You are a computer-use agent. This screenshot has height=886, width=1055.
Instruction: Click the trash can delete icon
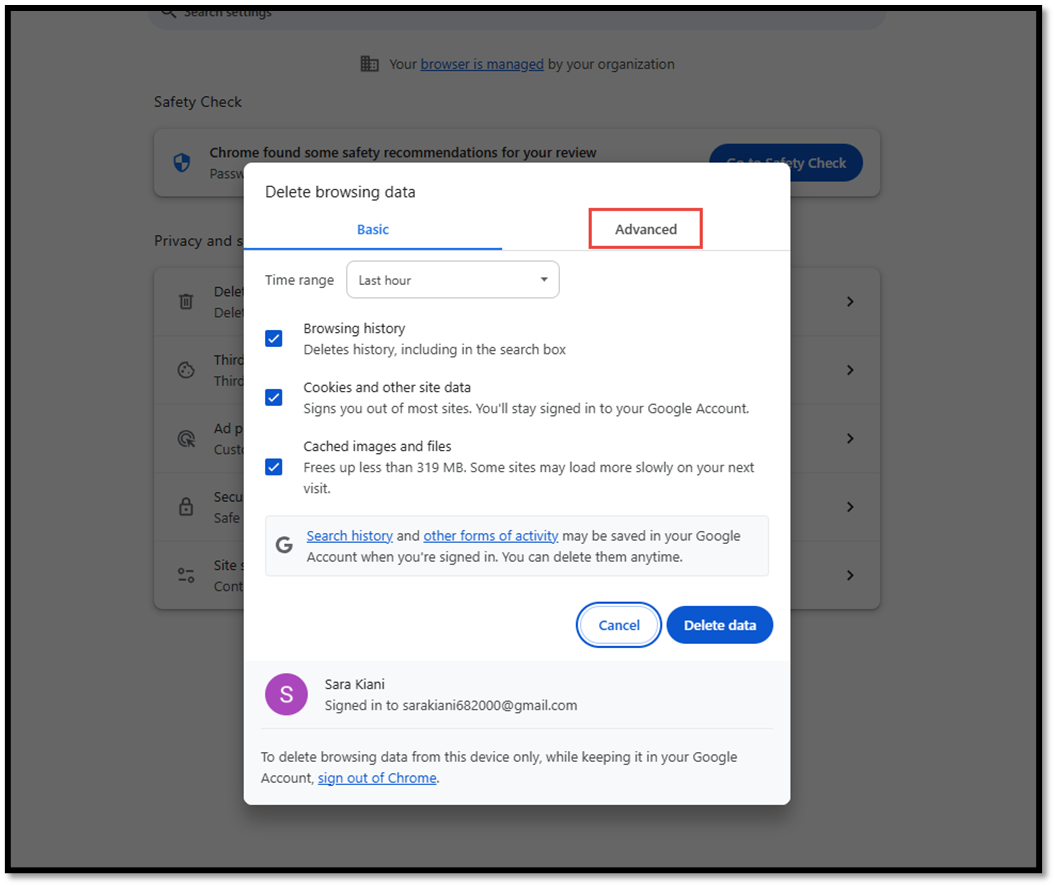(186, 301)
